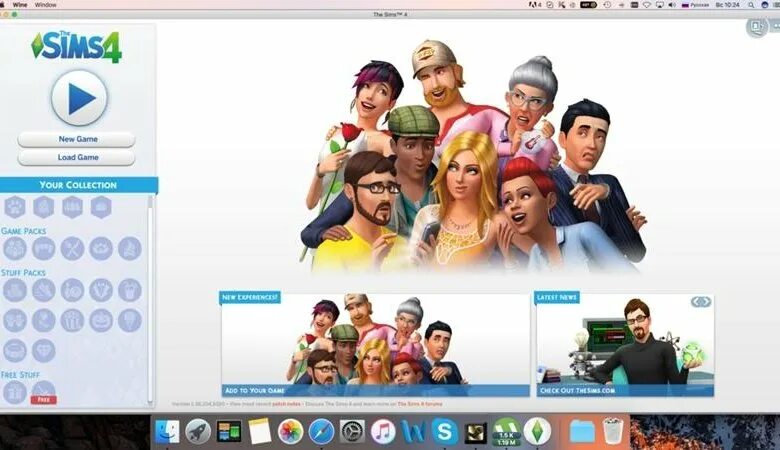Screen dimensions: 780x450
Task: Select the third Stuff Packs icon in the top row
Action: click(x=73, y=290)
